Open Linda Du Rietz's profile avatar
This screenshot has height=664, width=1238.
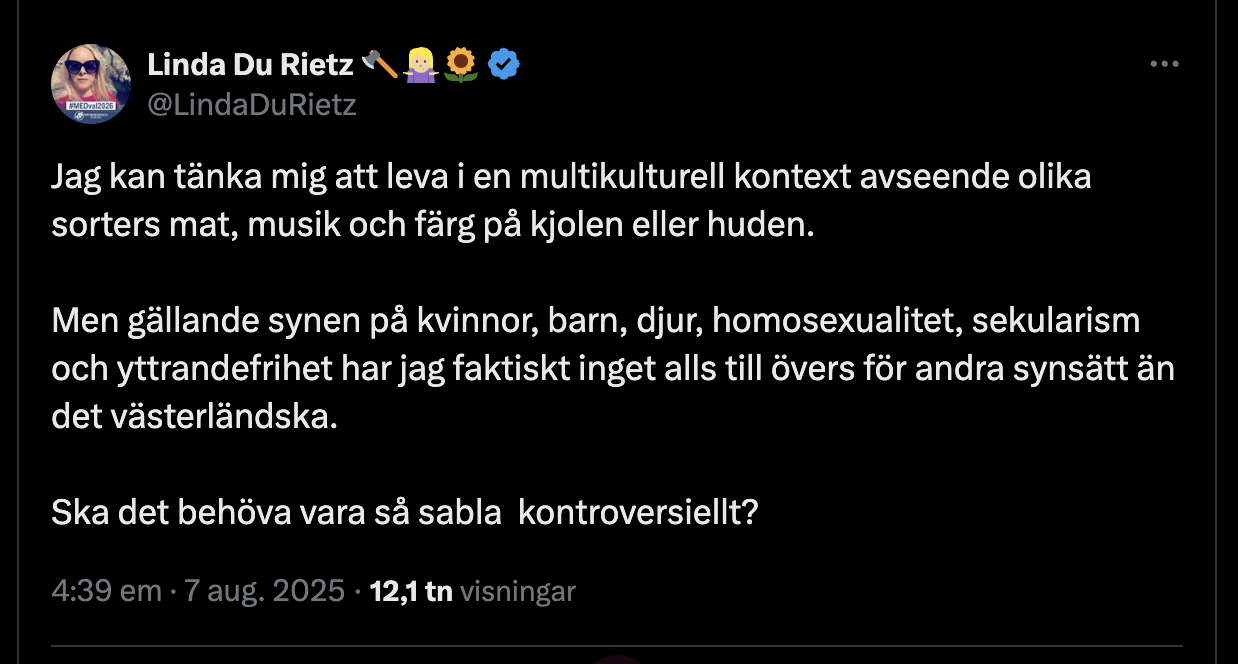tap(91, 84)
